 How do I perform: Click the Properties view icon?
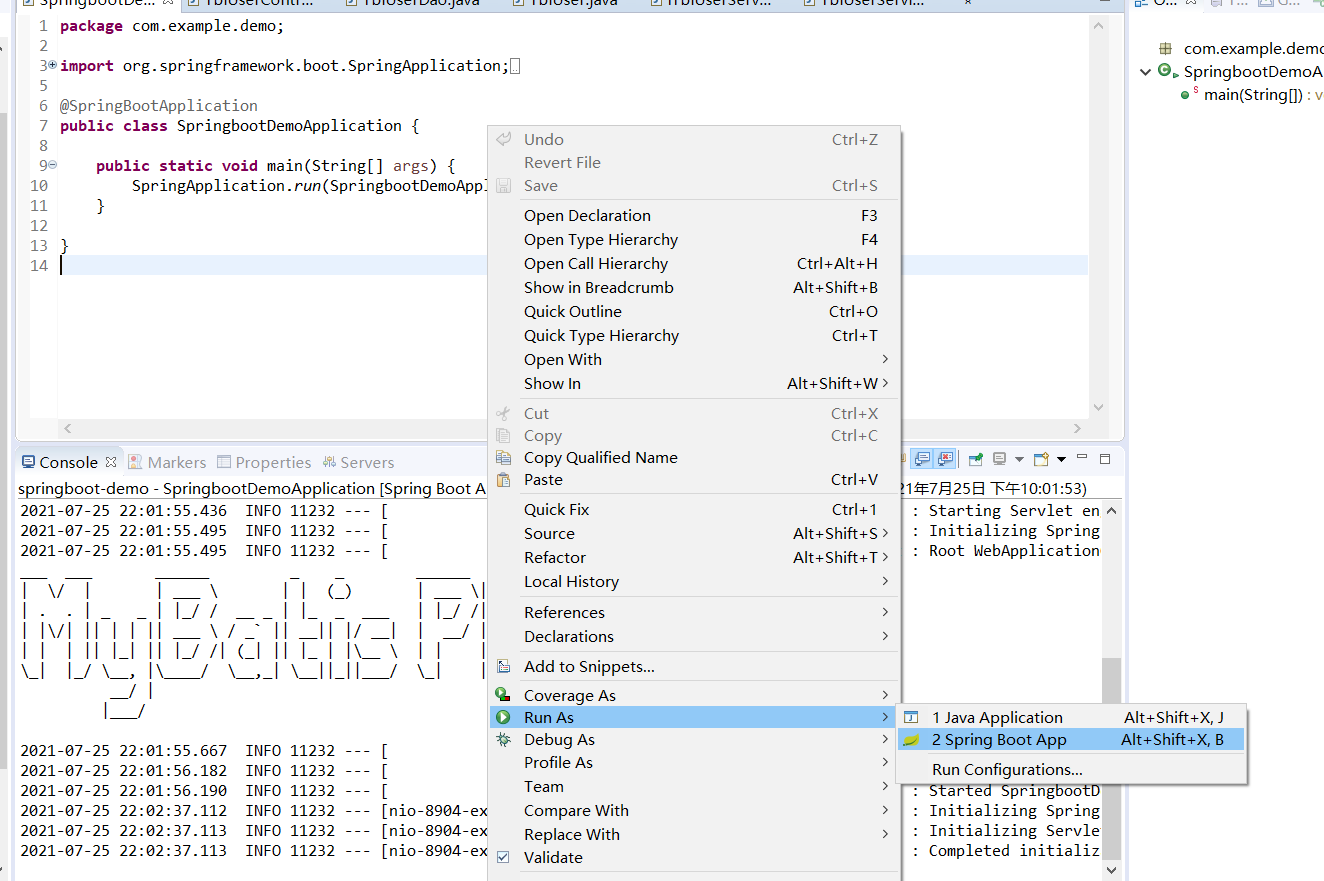coord(224,462)
